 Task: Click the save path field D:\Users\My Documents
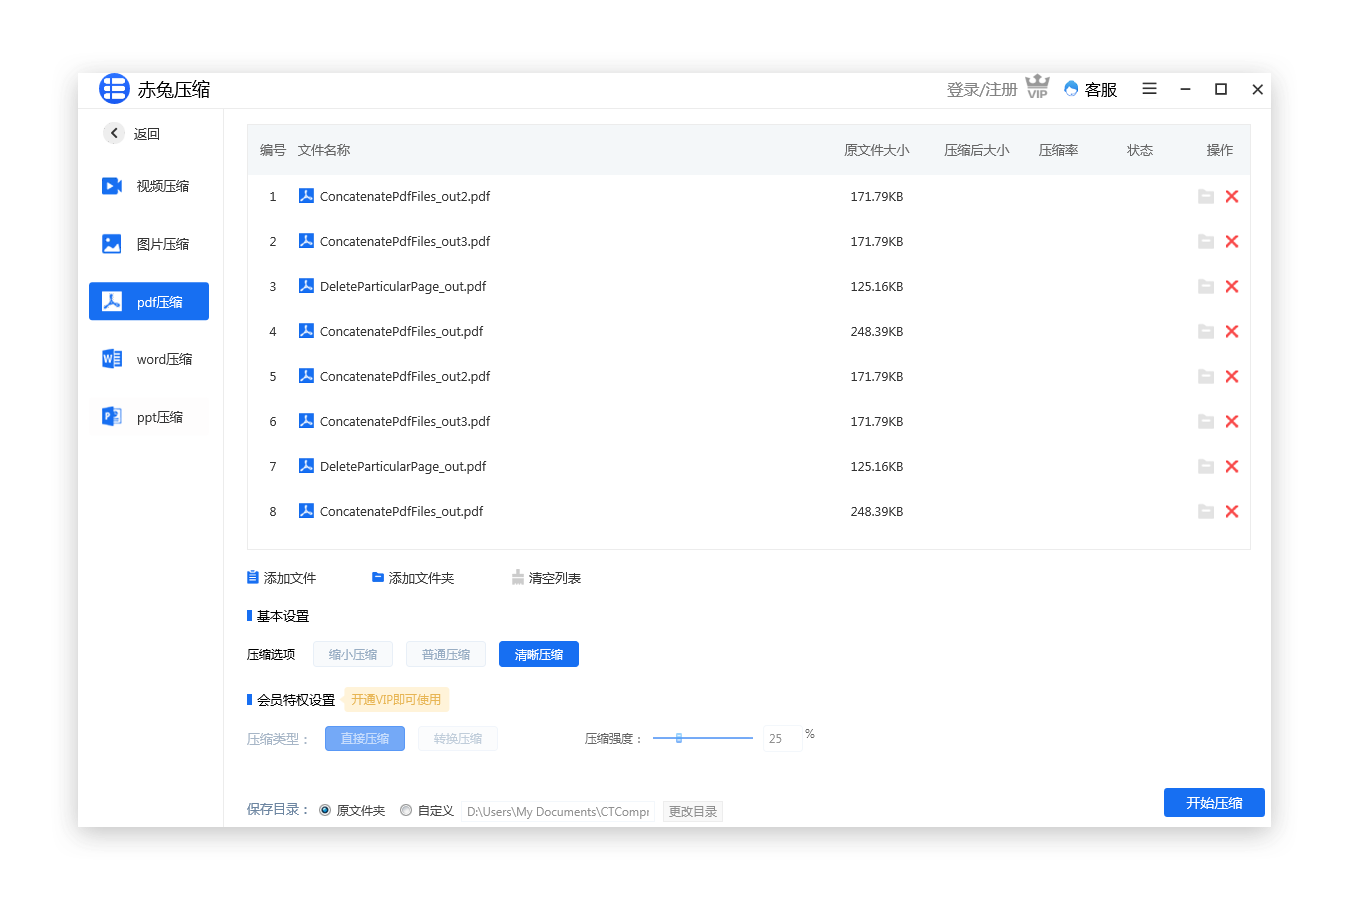[558, 811]
